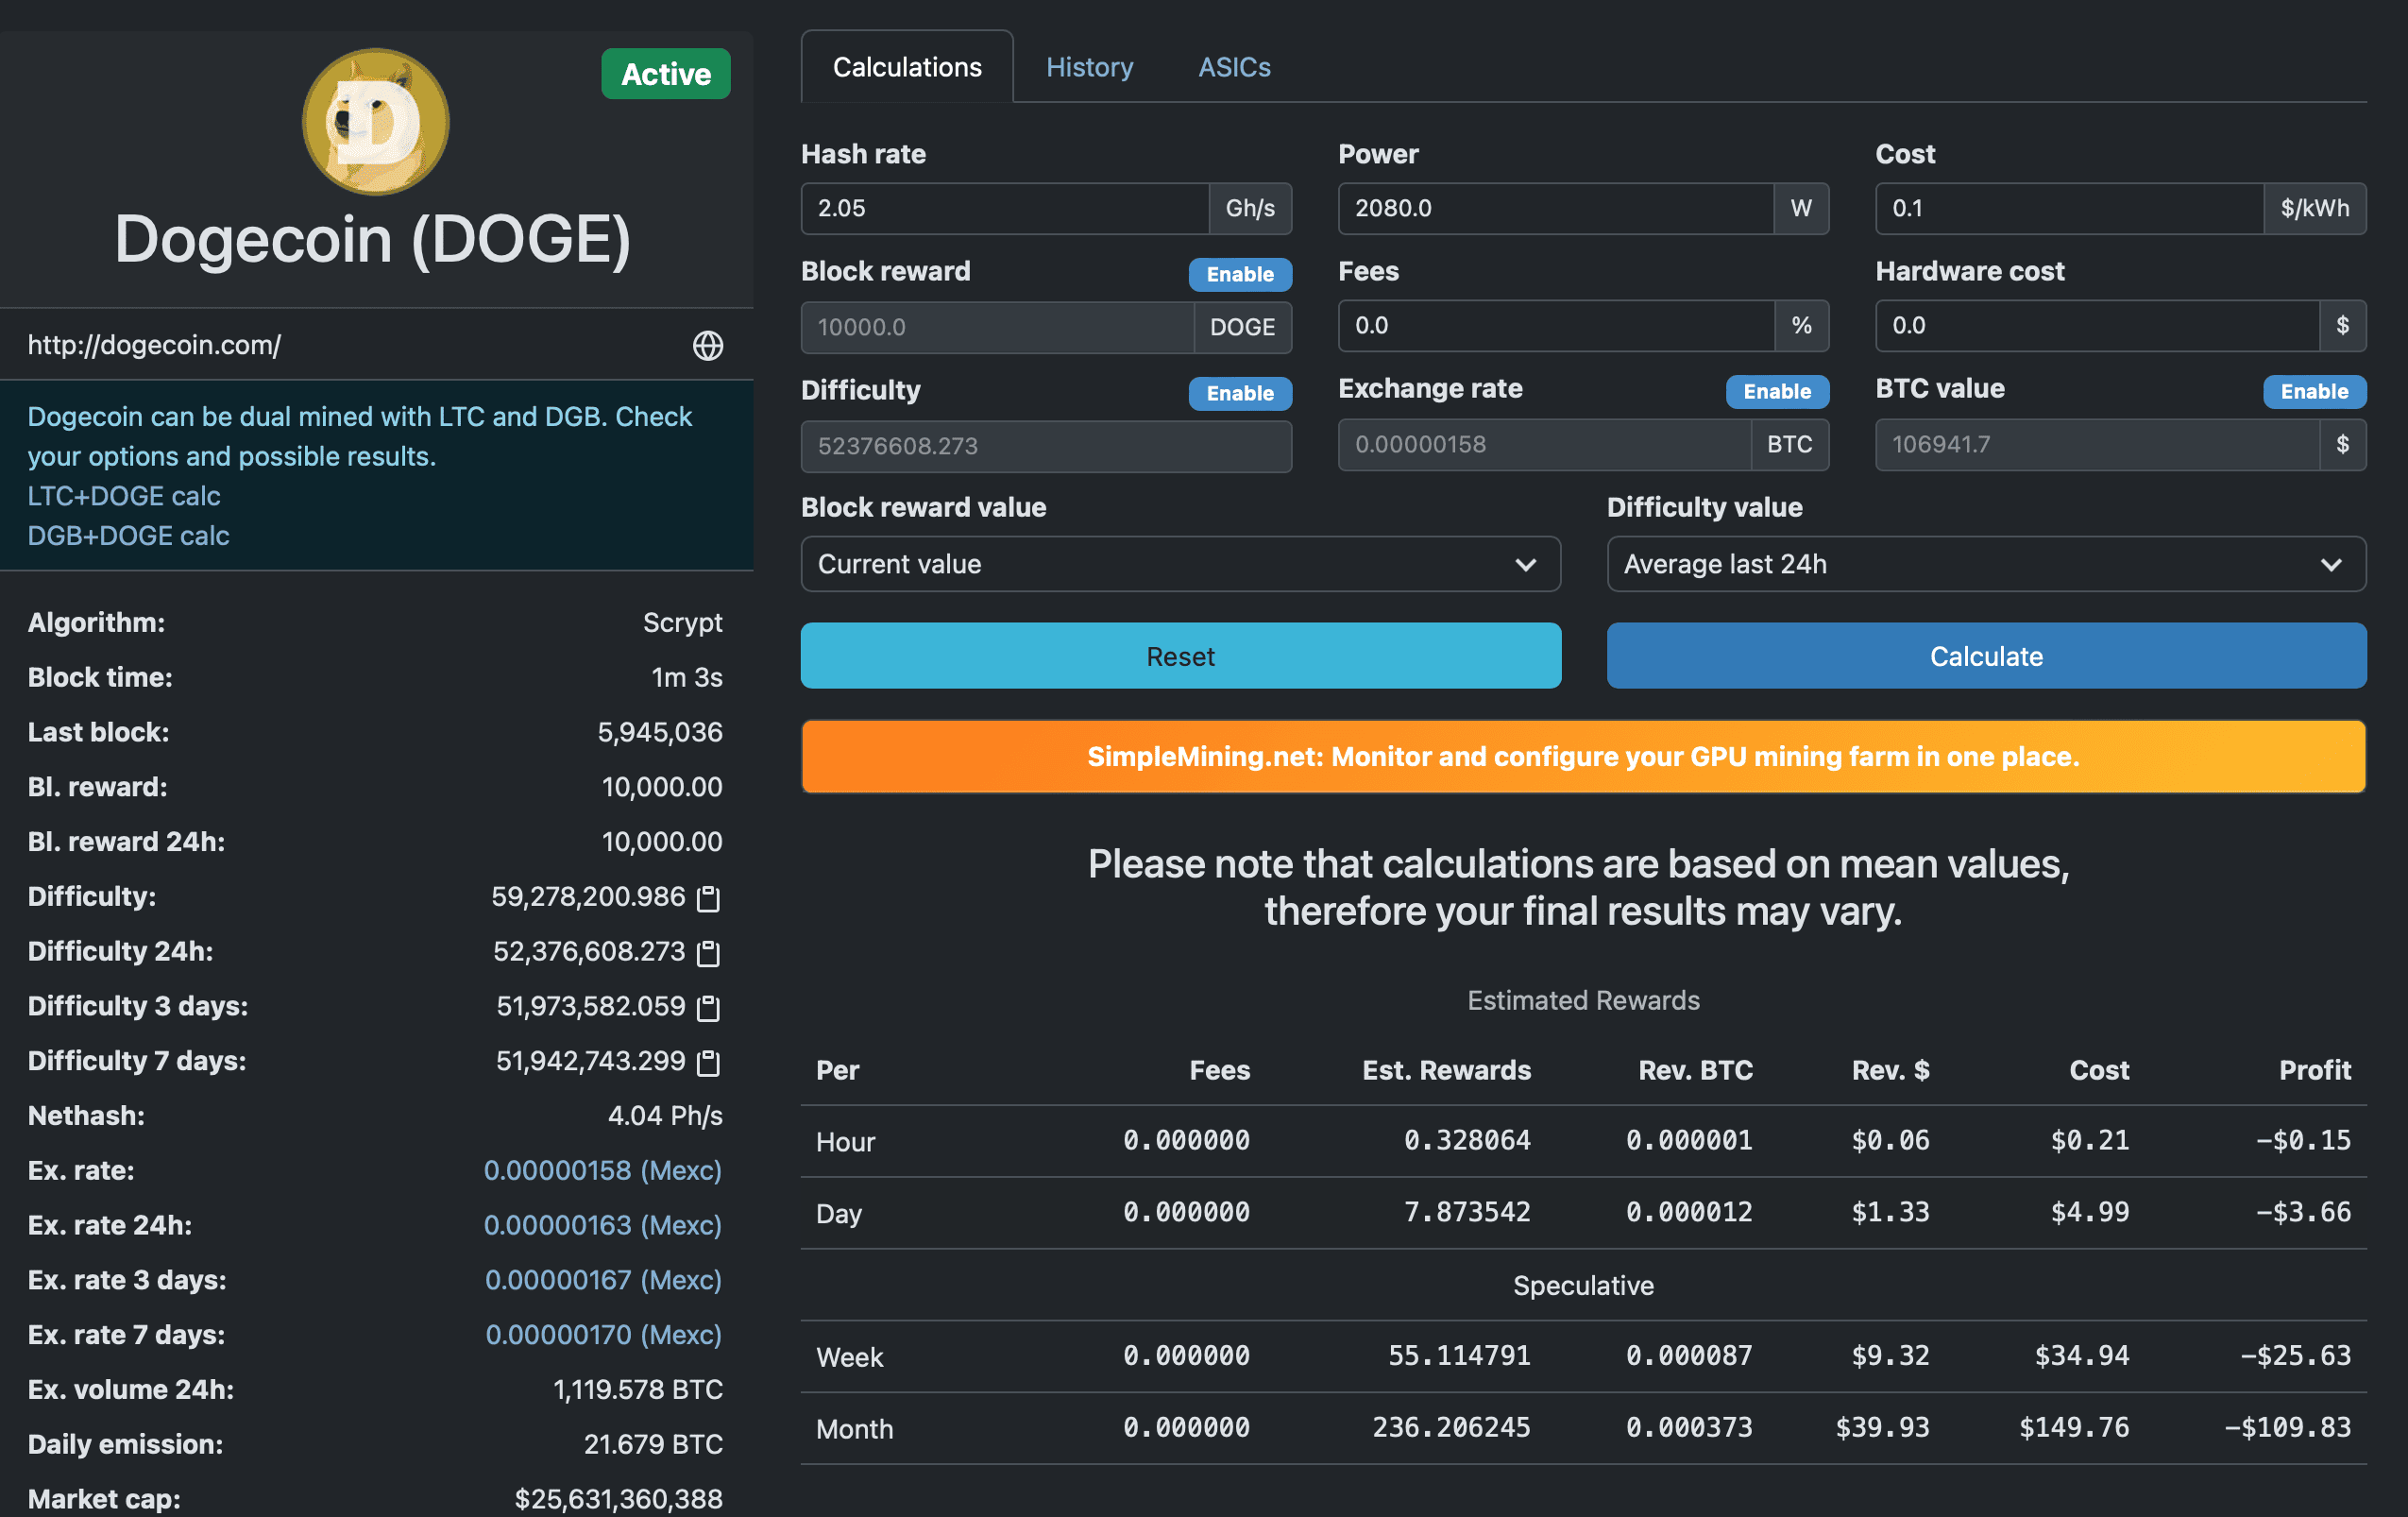
Task: Click the globe icon beside dogecoin.com URL
Action: [707, 345]
